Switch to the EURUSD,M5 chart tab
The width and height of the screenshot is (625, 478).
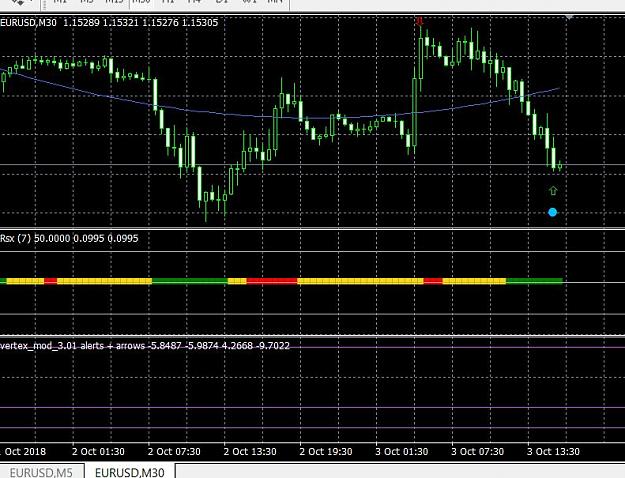click(x=41, y=472)
